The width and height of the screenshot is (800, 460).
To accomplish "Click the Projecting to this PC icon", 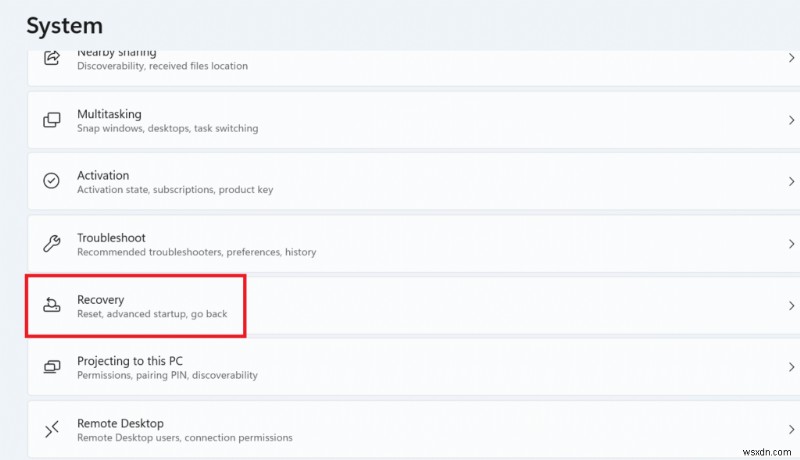I will tap(52, 367).
